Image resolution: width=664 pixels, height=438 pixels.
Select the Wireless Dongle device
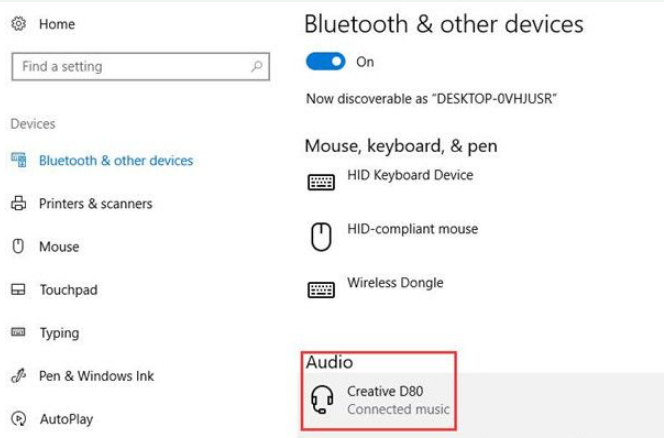point(394,283)
